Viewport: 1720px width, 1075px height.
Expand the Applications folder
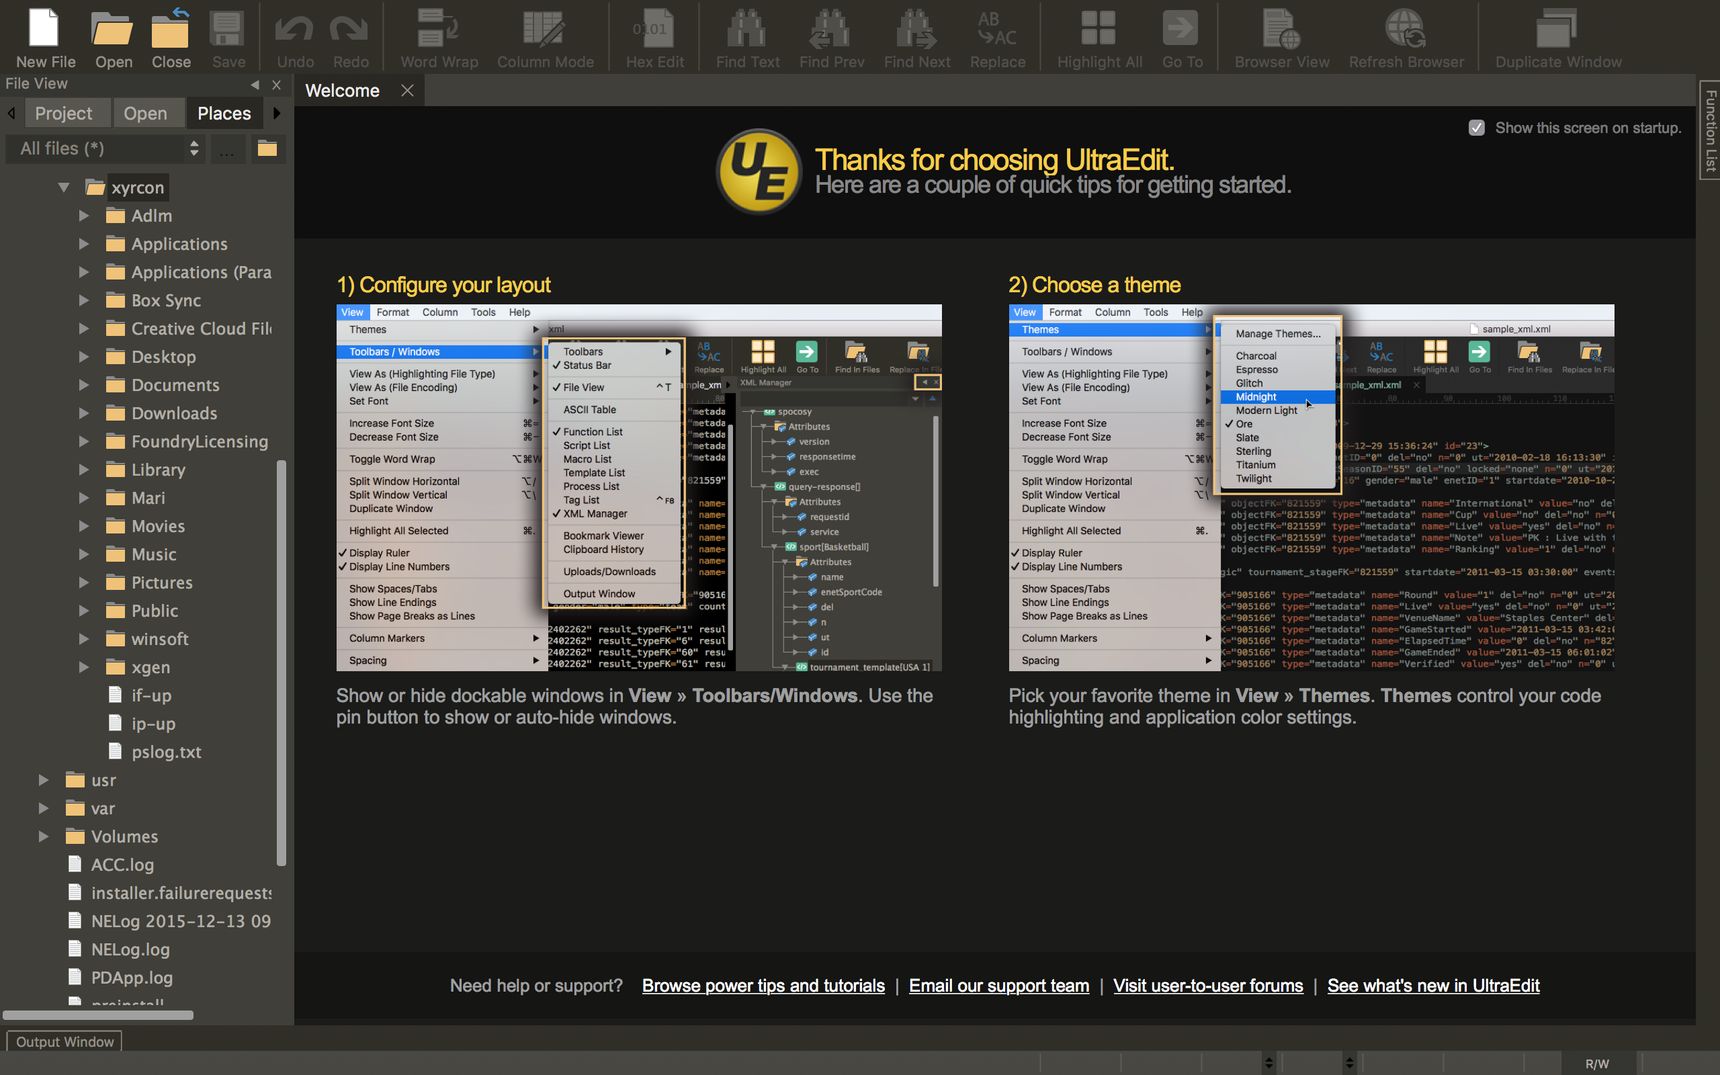tap(84, 244)
